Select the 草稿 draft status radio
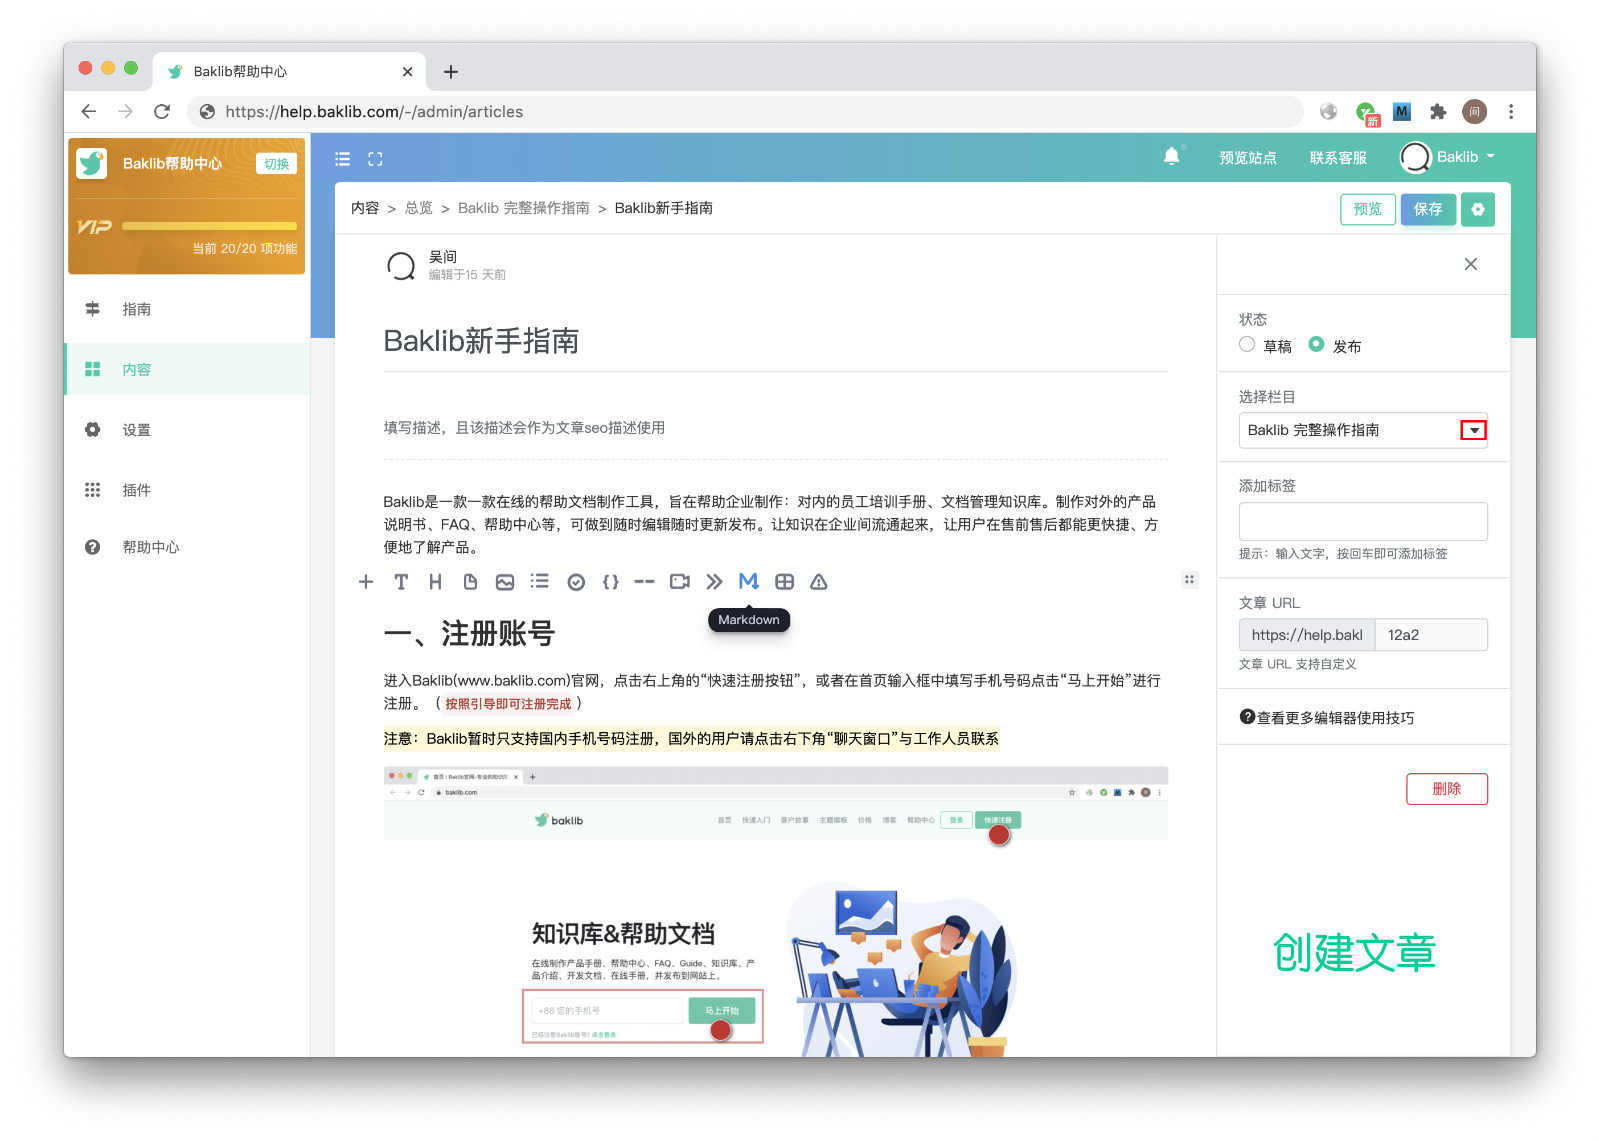The height and width of the screenshot is (1141, 1599). [1247, 344]
